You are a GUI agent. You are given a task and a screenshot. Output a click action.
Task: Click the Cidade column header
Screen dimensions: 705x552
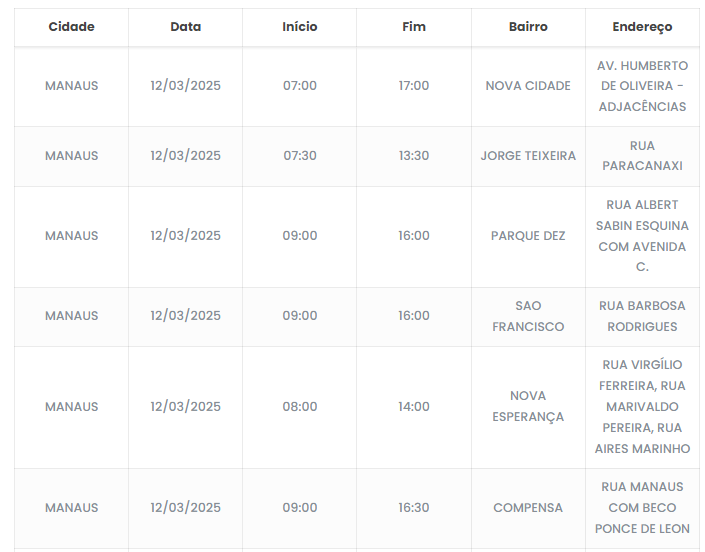(x=71, y=27)
